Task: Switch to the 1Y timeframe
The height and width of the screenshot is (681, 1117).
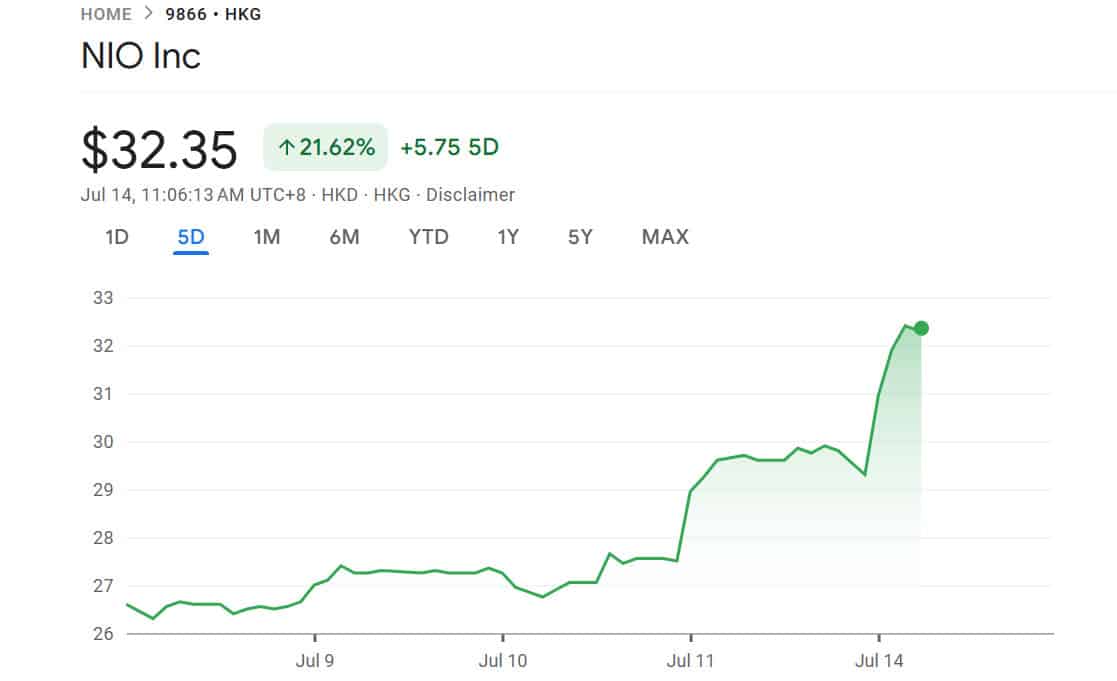Action: [x=508, y=237]
